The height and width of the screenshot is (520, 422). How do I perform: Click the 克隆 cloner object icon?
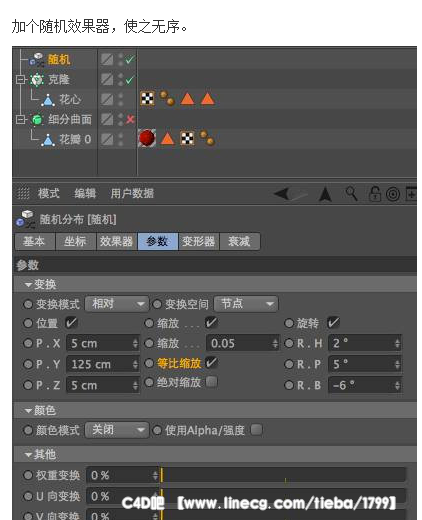[37, 79]
